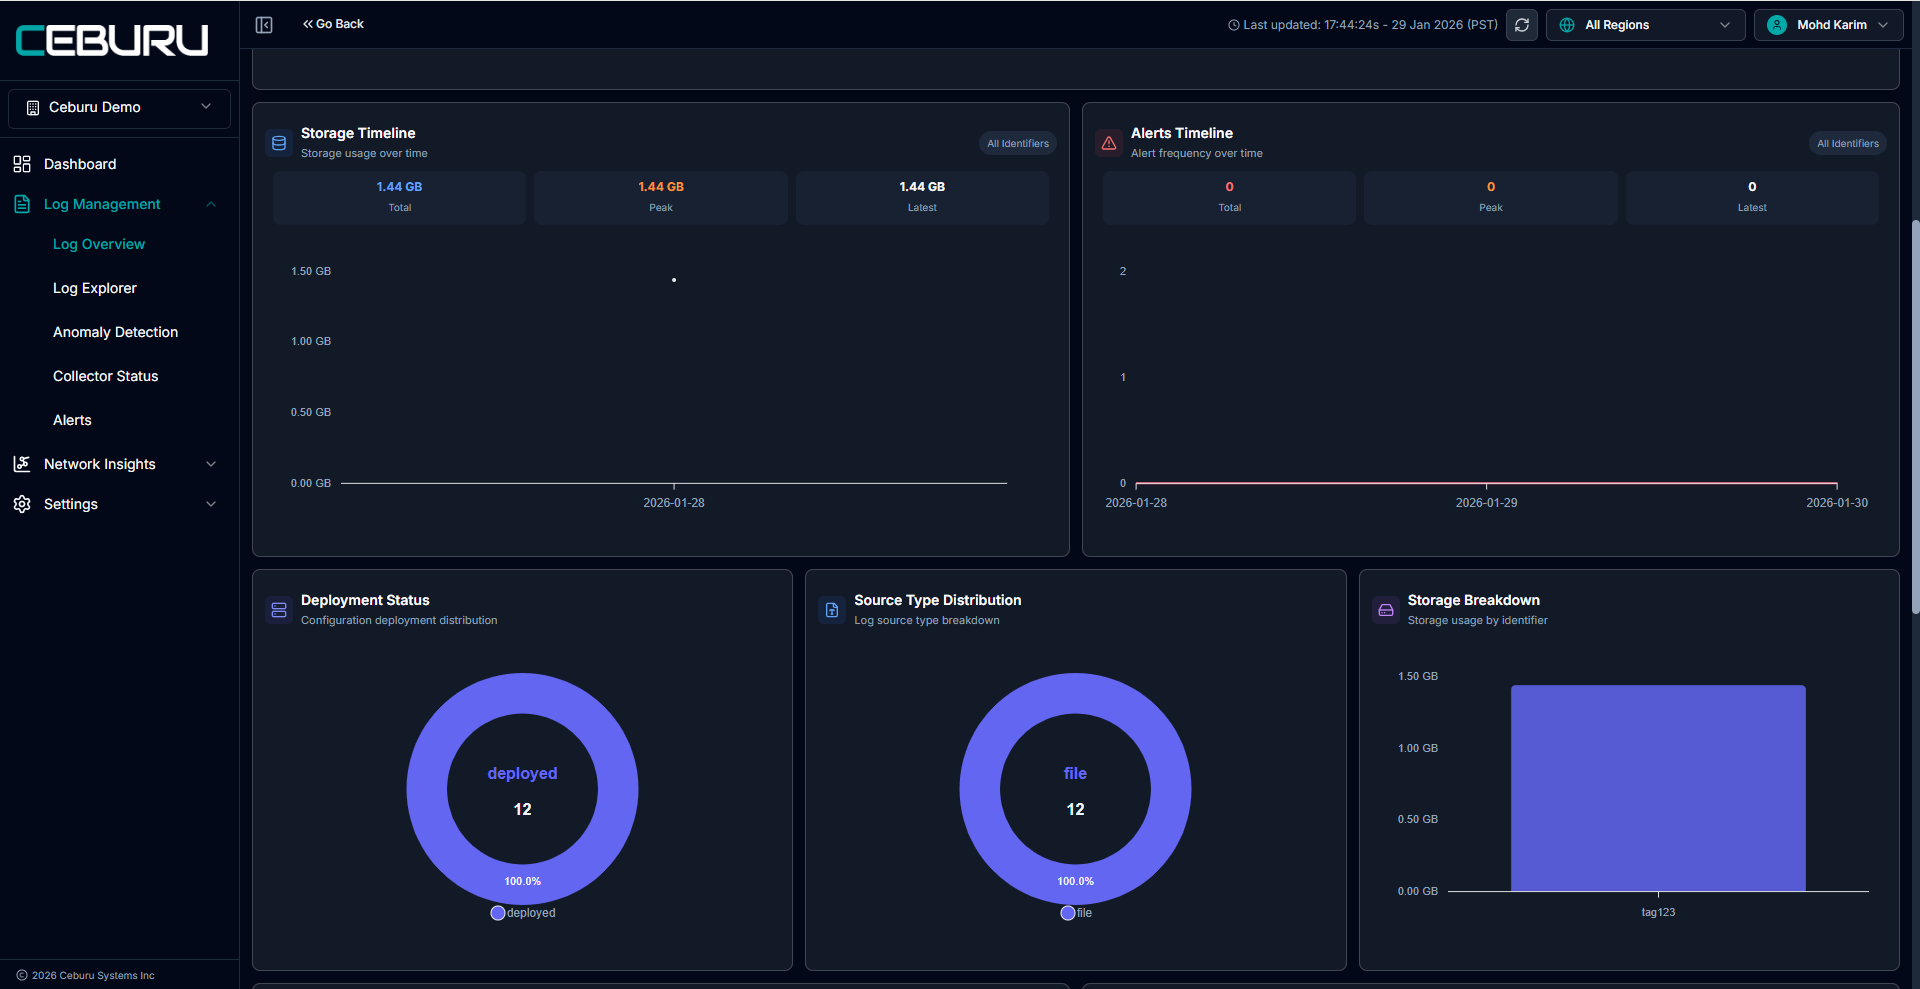Toggle the file legend swatch
Image resolution: width=1920 pixels, height=989 pixels.
coord(1068,913)
